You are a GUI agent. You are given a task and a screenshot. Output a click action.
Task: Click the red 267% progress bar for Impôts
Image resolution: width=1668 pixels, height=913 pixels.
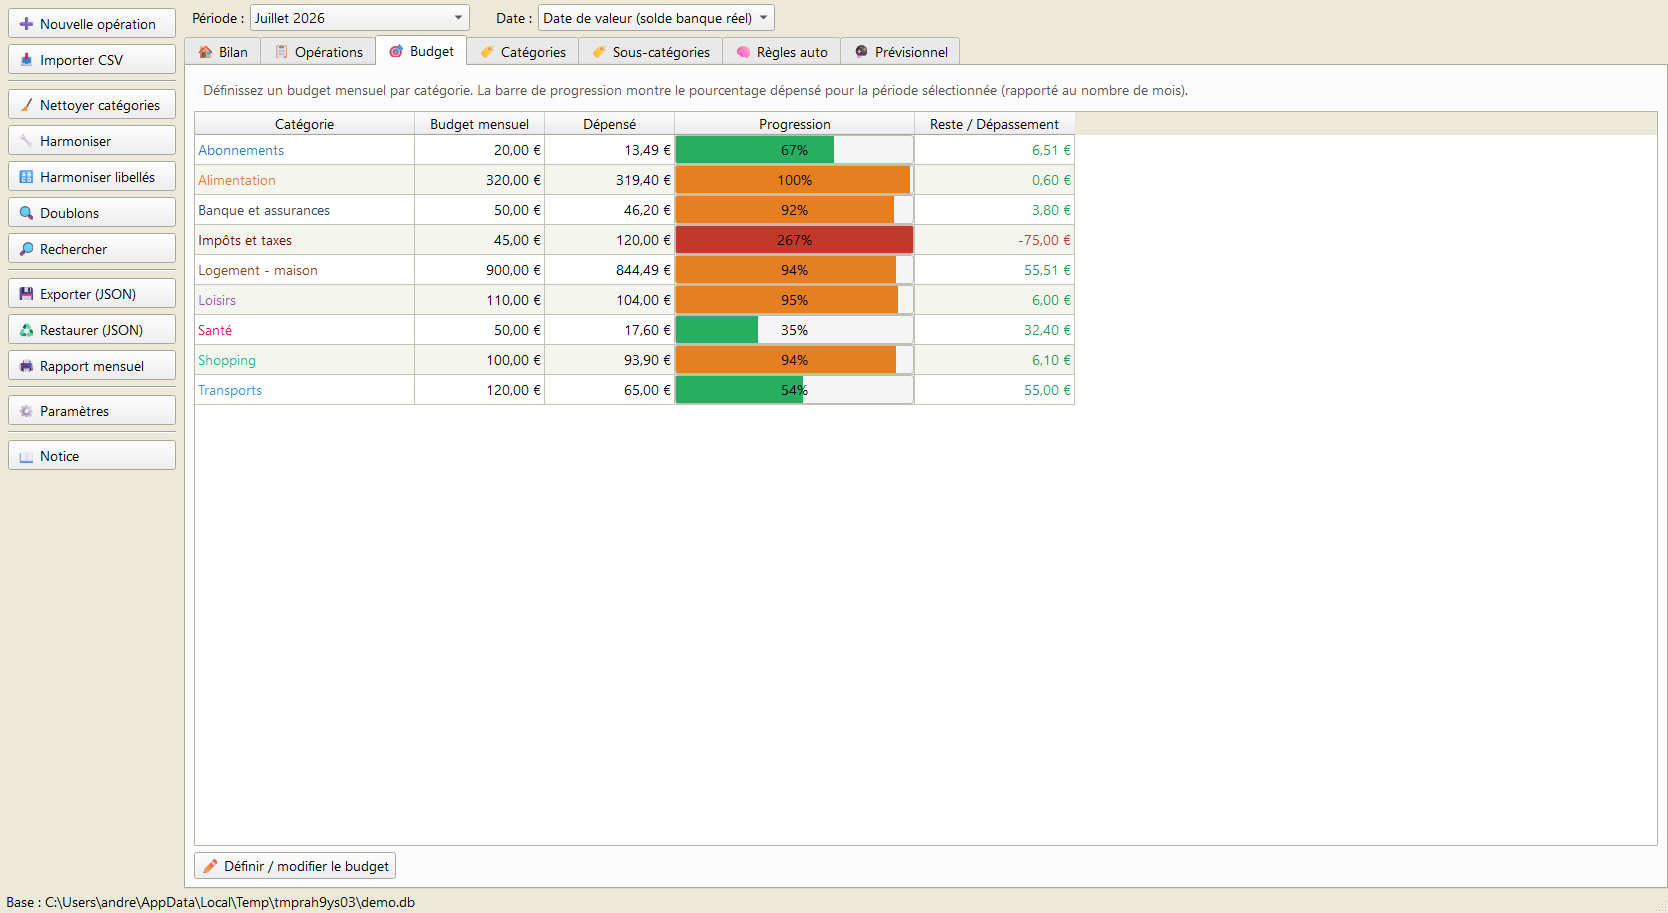point(794,240)
